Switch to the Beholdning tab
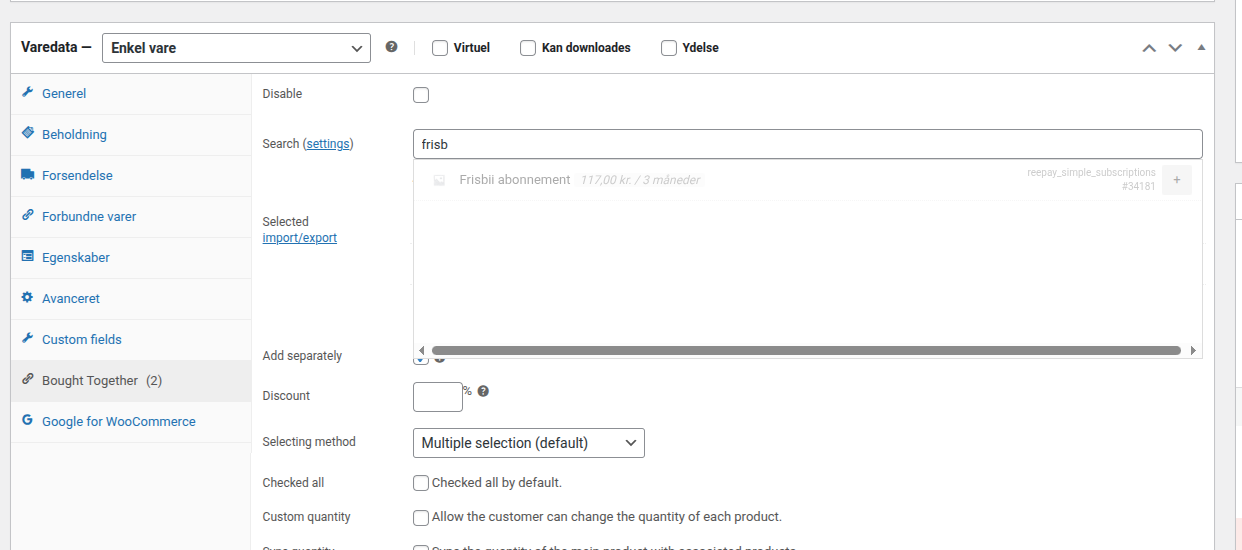The height and width of the screenshot is (550, 1242). (74, 134)
